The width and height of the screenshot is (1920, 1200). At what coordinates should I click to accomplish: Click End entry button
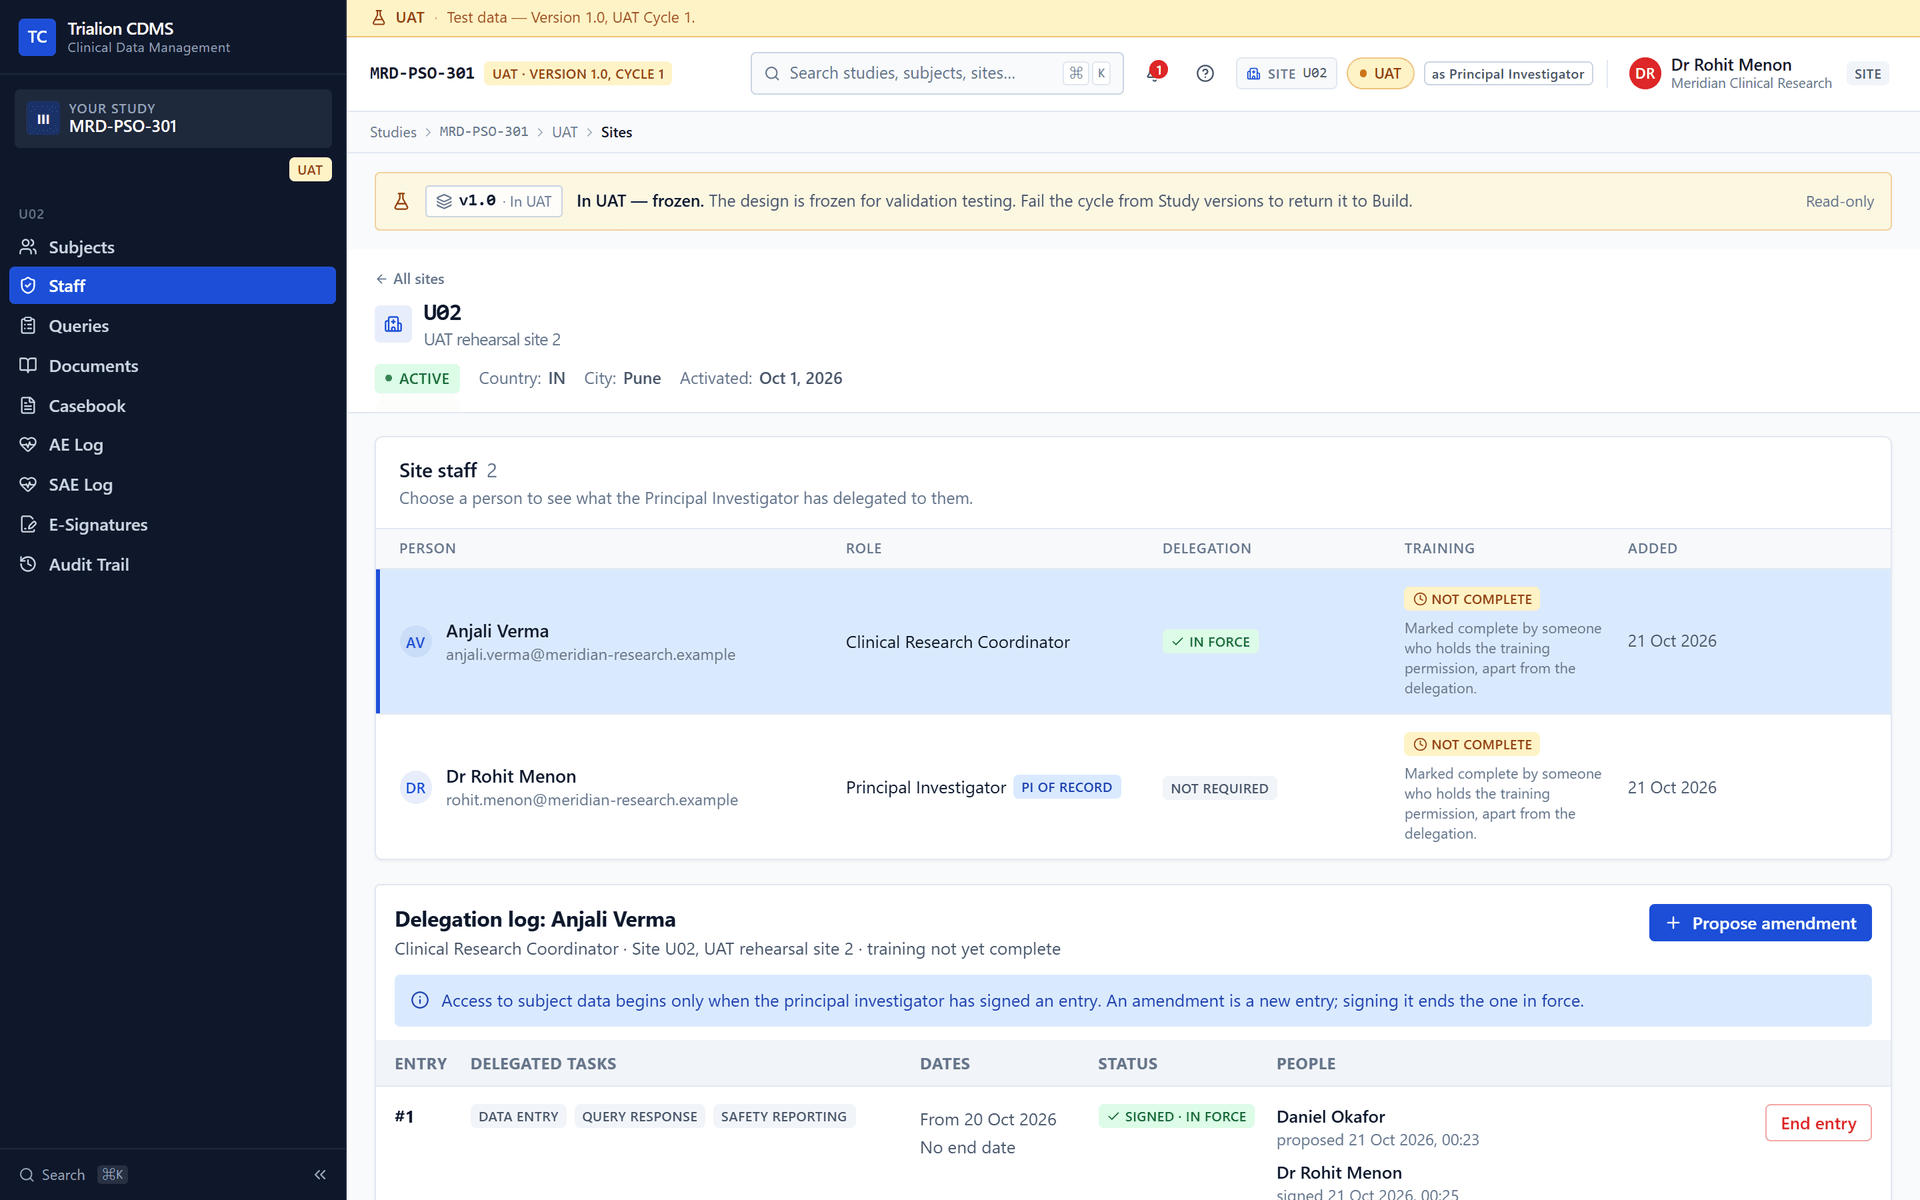(1818, 1123)
